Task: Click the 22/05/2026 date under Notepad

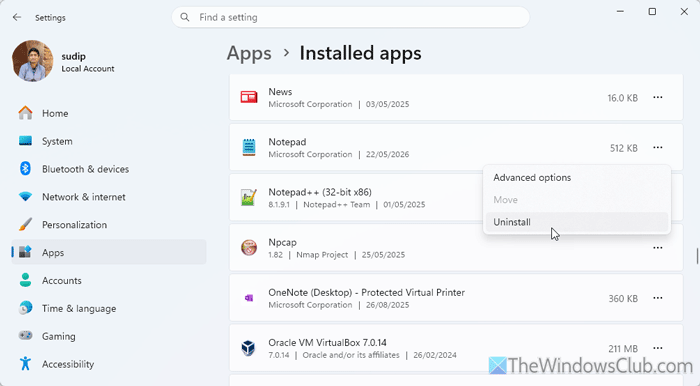Action: coord(387,154)
